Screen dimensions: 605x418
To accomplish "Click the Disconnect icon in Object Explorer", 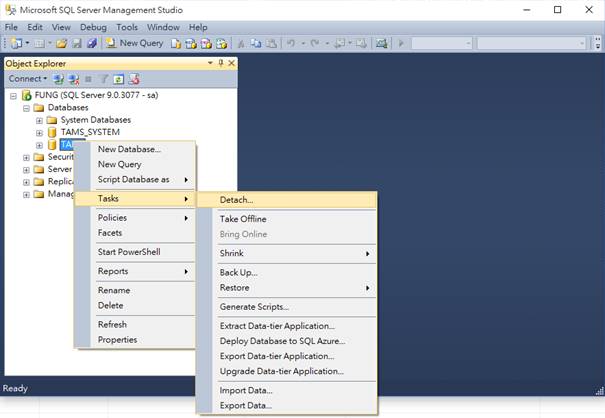I will [73, 79].
